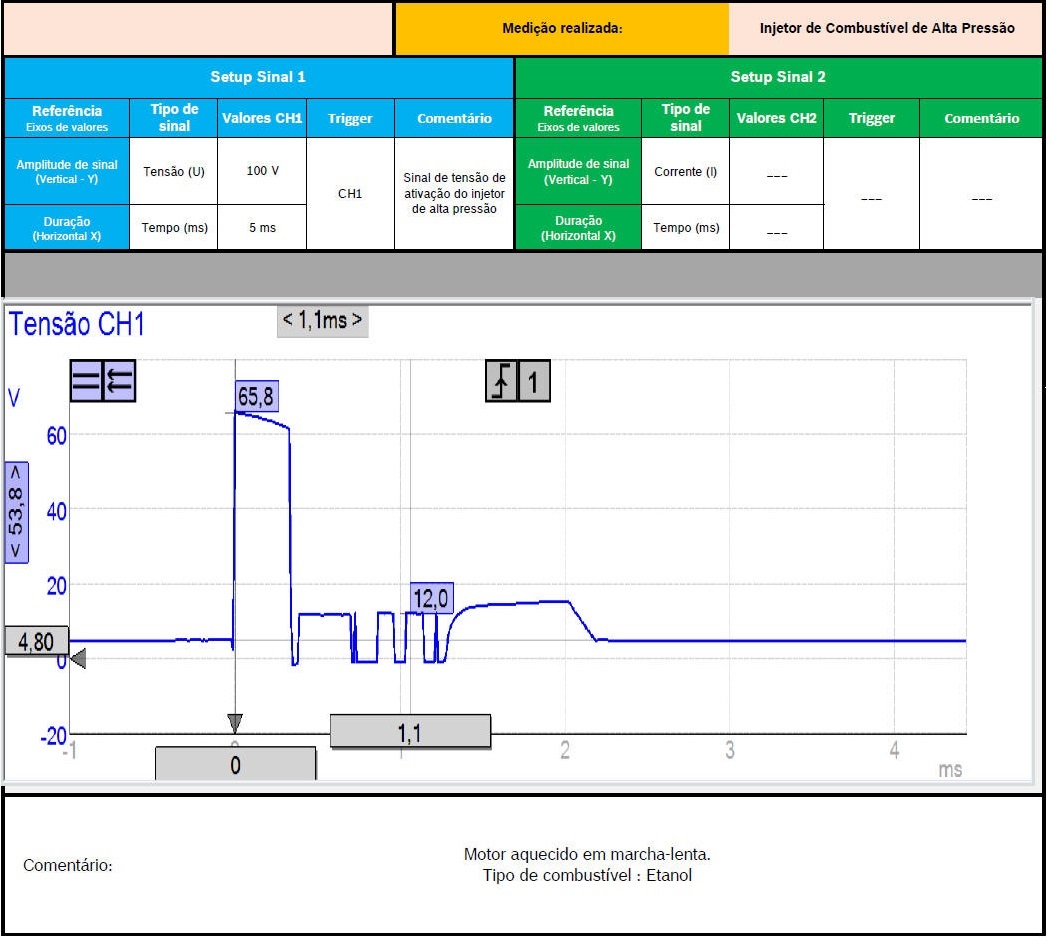Viewport: 1051px width, 944px height.
Task: Click the Medição realizada orange header cell
Action: click(561, 28)
